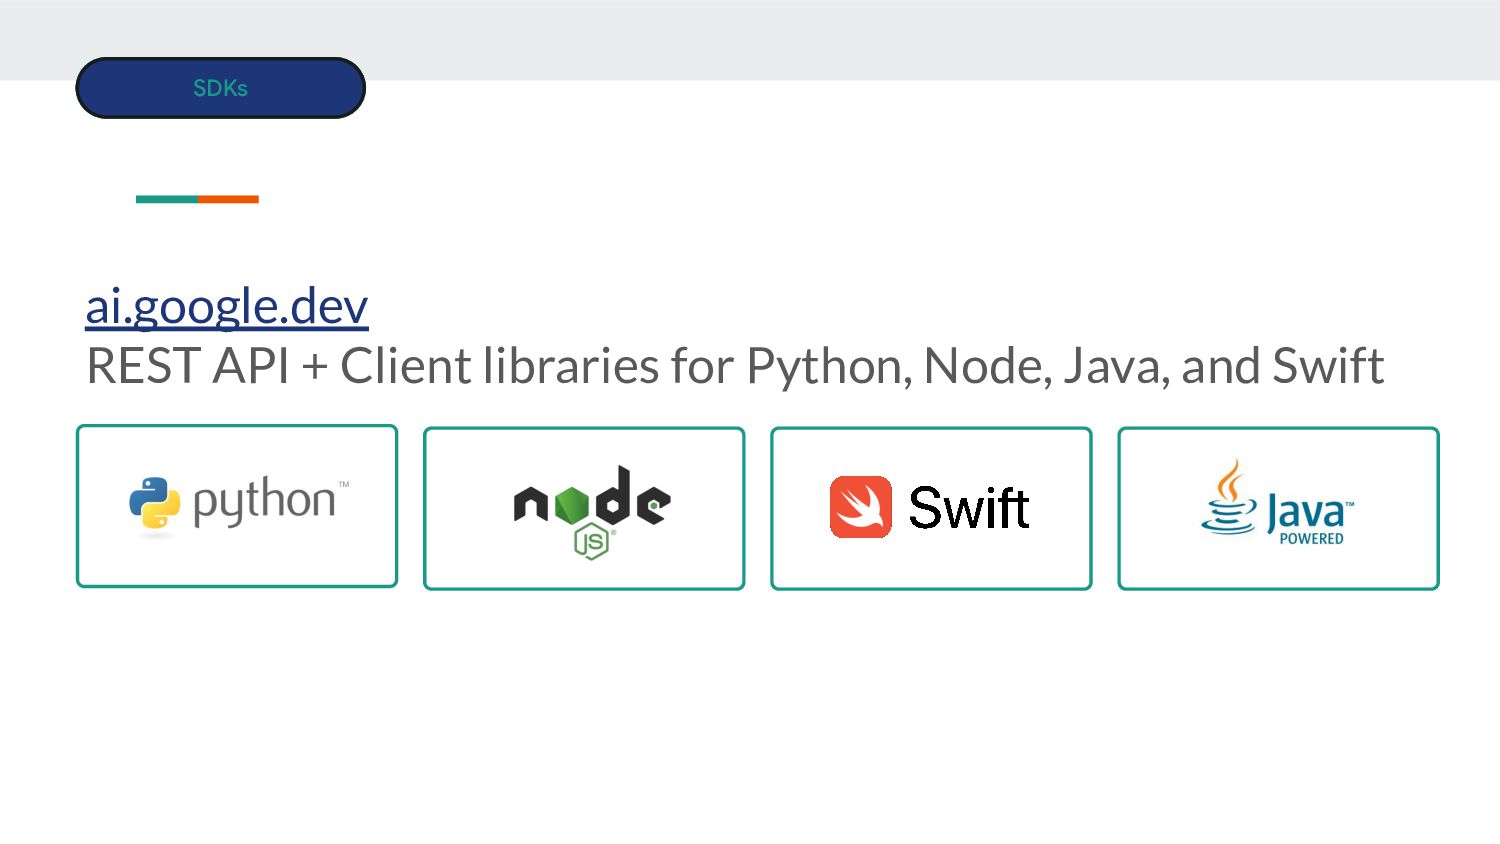Screen dimensions: 1500x844
Task: Click the word "Python," in the subtitle
Action: click(x=830, y=368)
